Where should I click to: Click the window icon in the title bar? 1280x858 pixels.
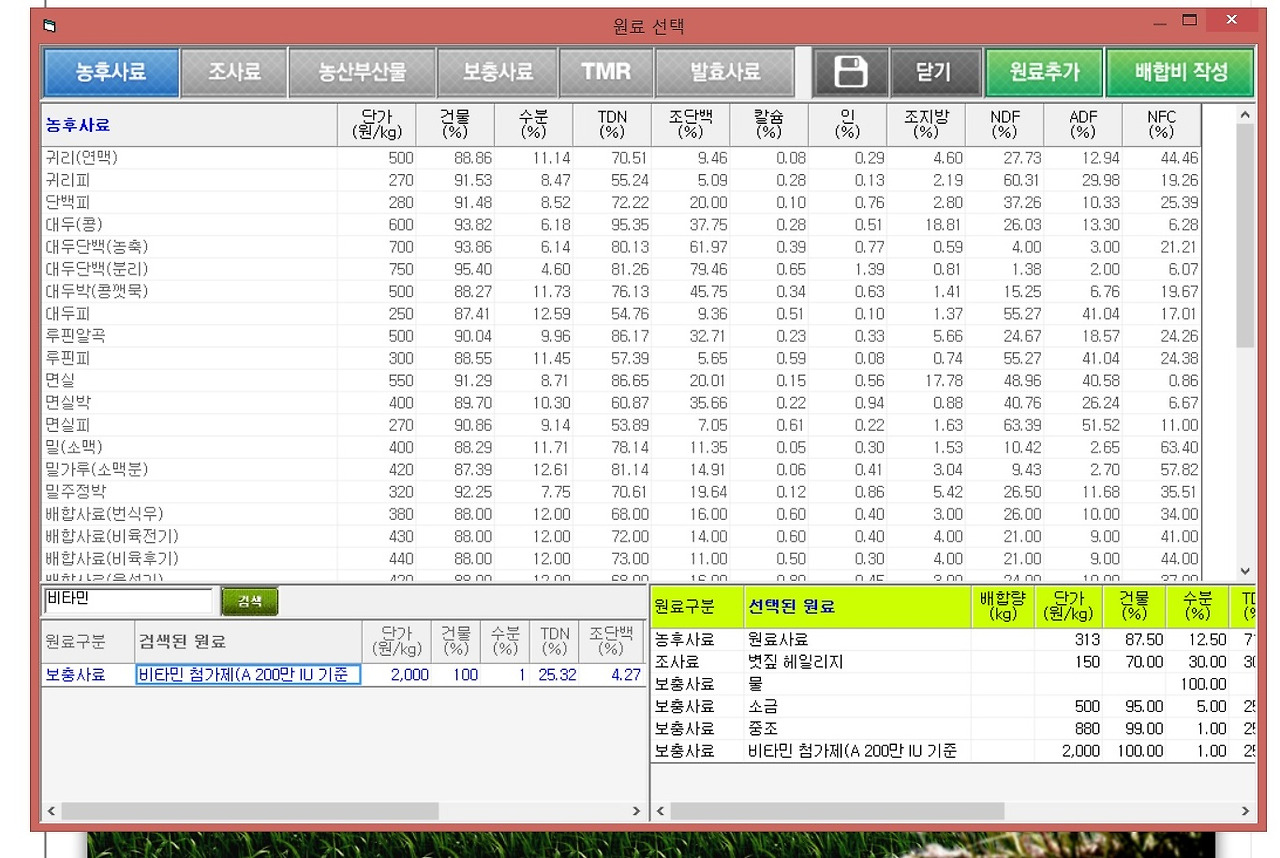click(50, 26)
